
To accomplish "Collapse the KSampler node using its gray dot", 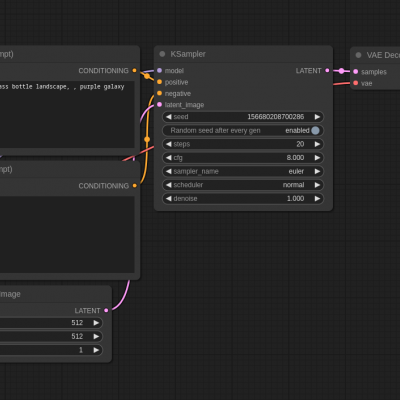I will point(162,54).
